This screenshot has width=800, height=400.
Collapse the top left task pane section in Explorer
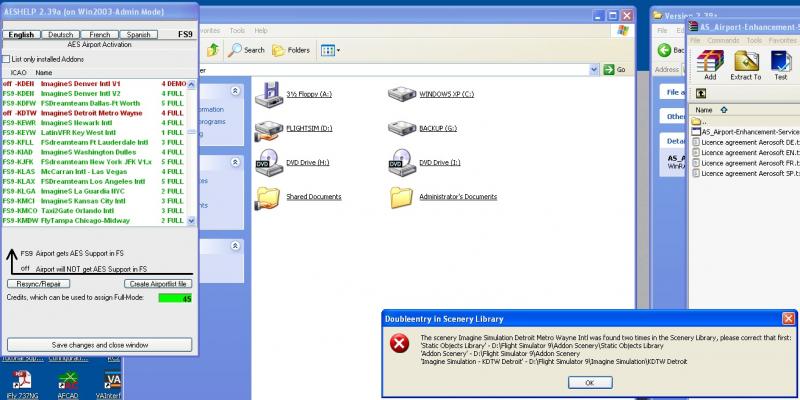click(235, 91)
